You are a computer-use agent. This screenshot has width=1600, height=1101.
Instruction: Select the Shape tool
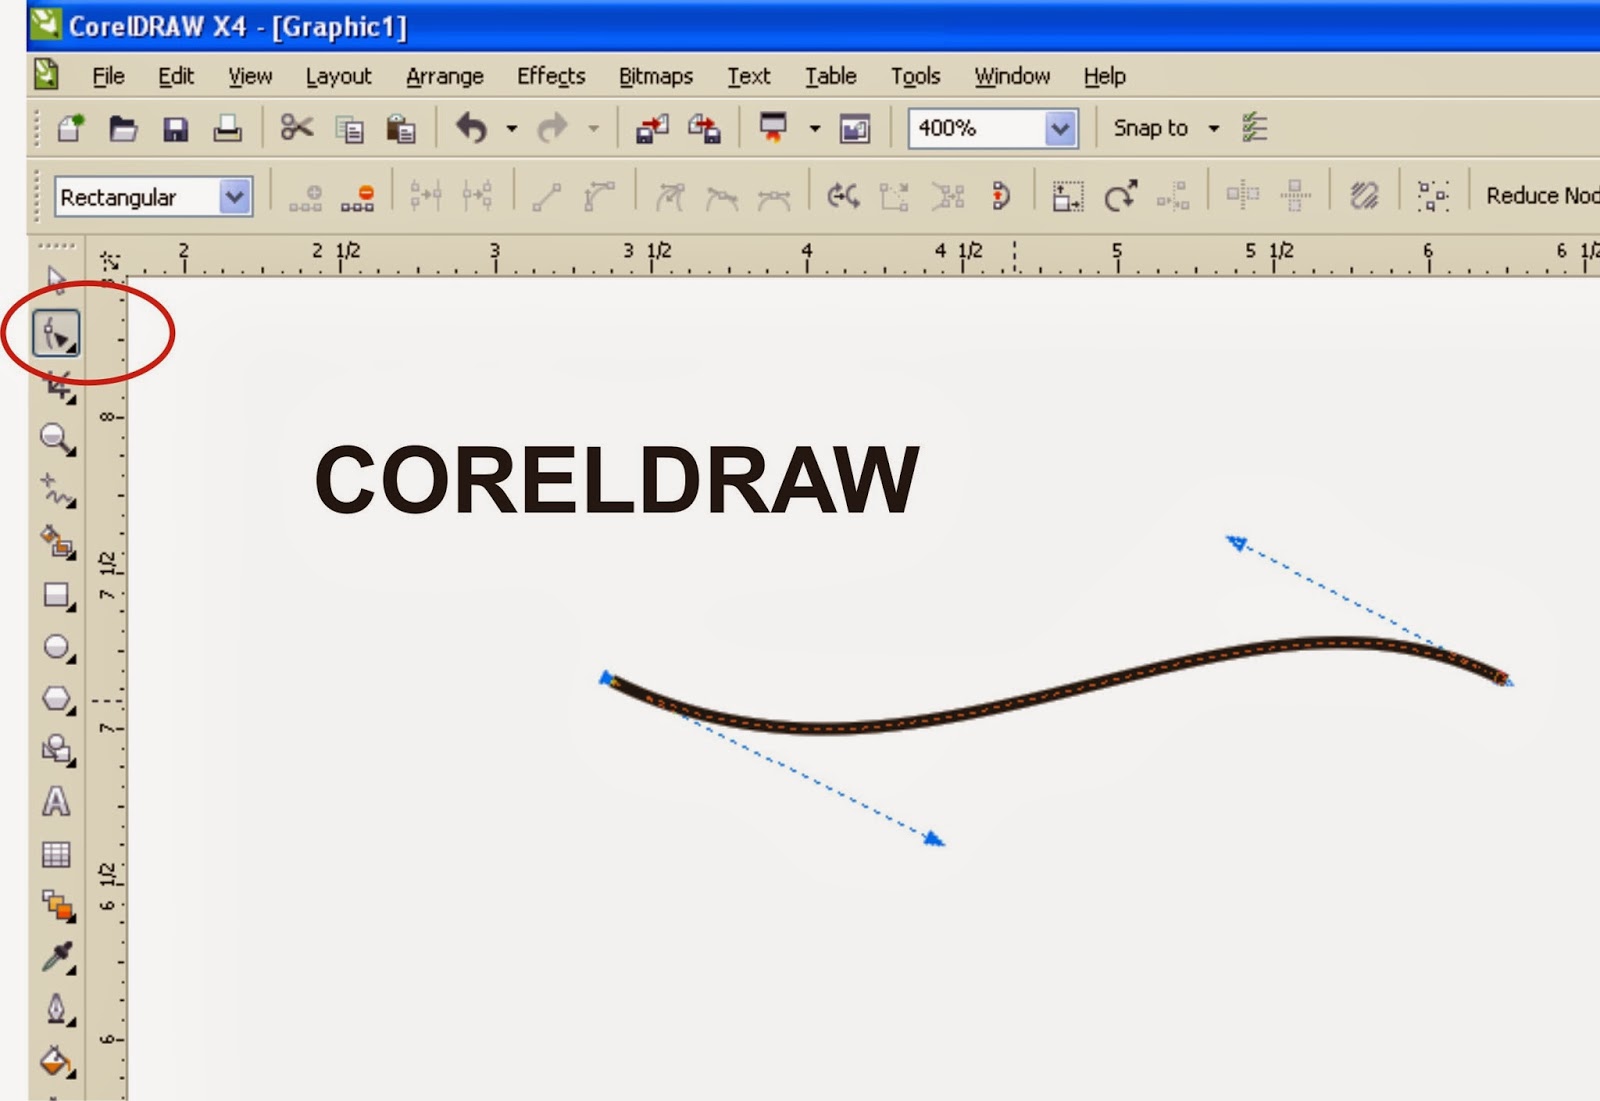(x=56, y=333)
